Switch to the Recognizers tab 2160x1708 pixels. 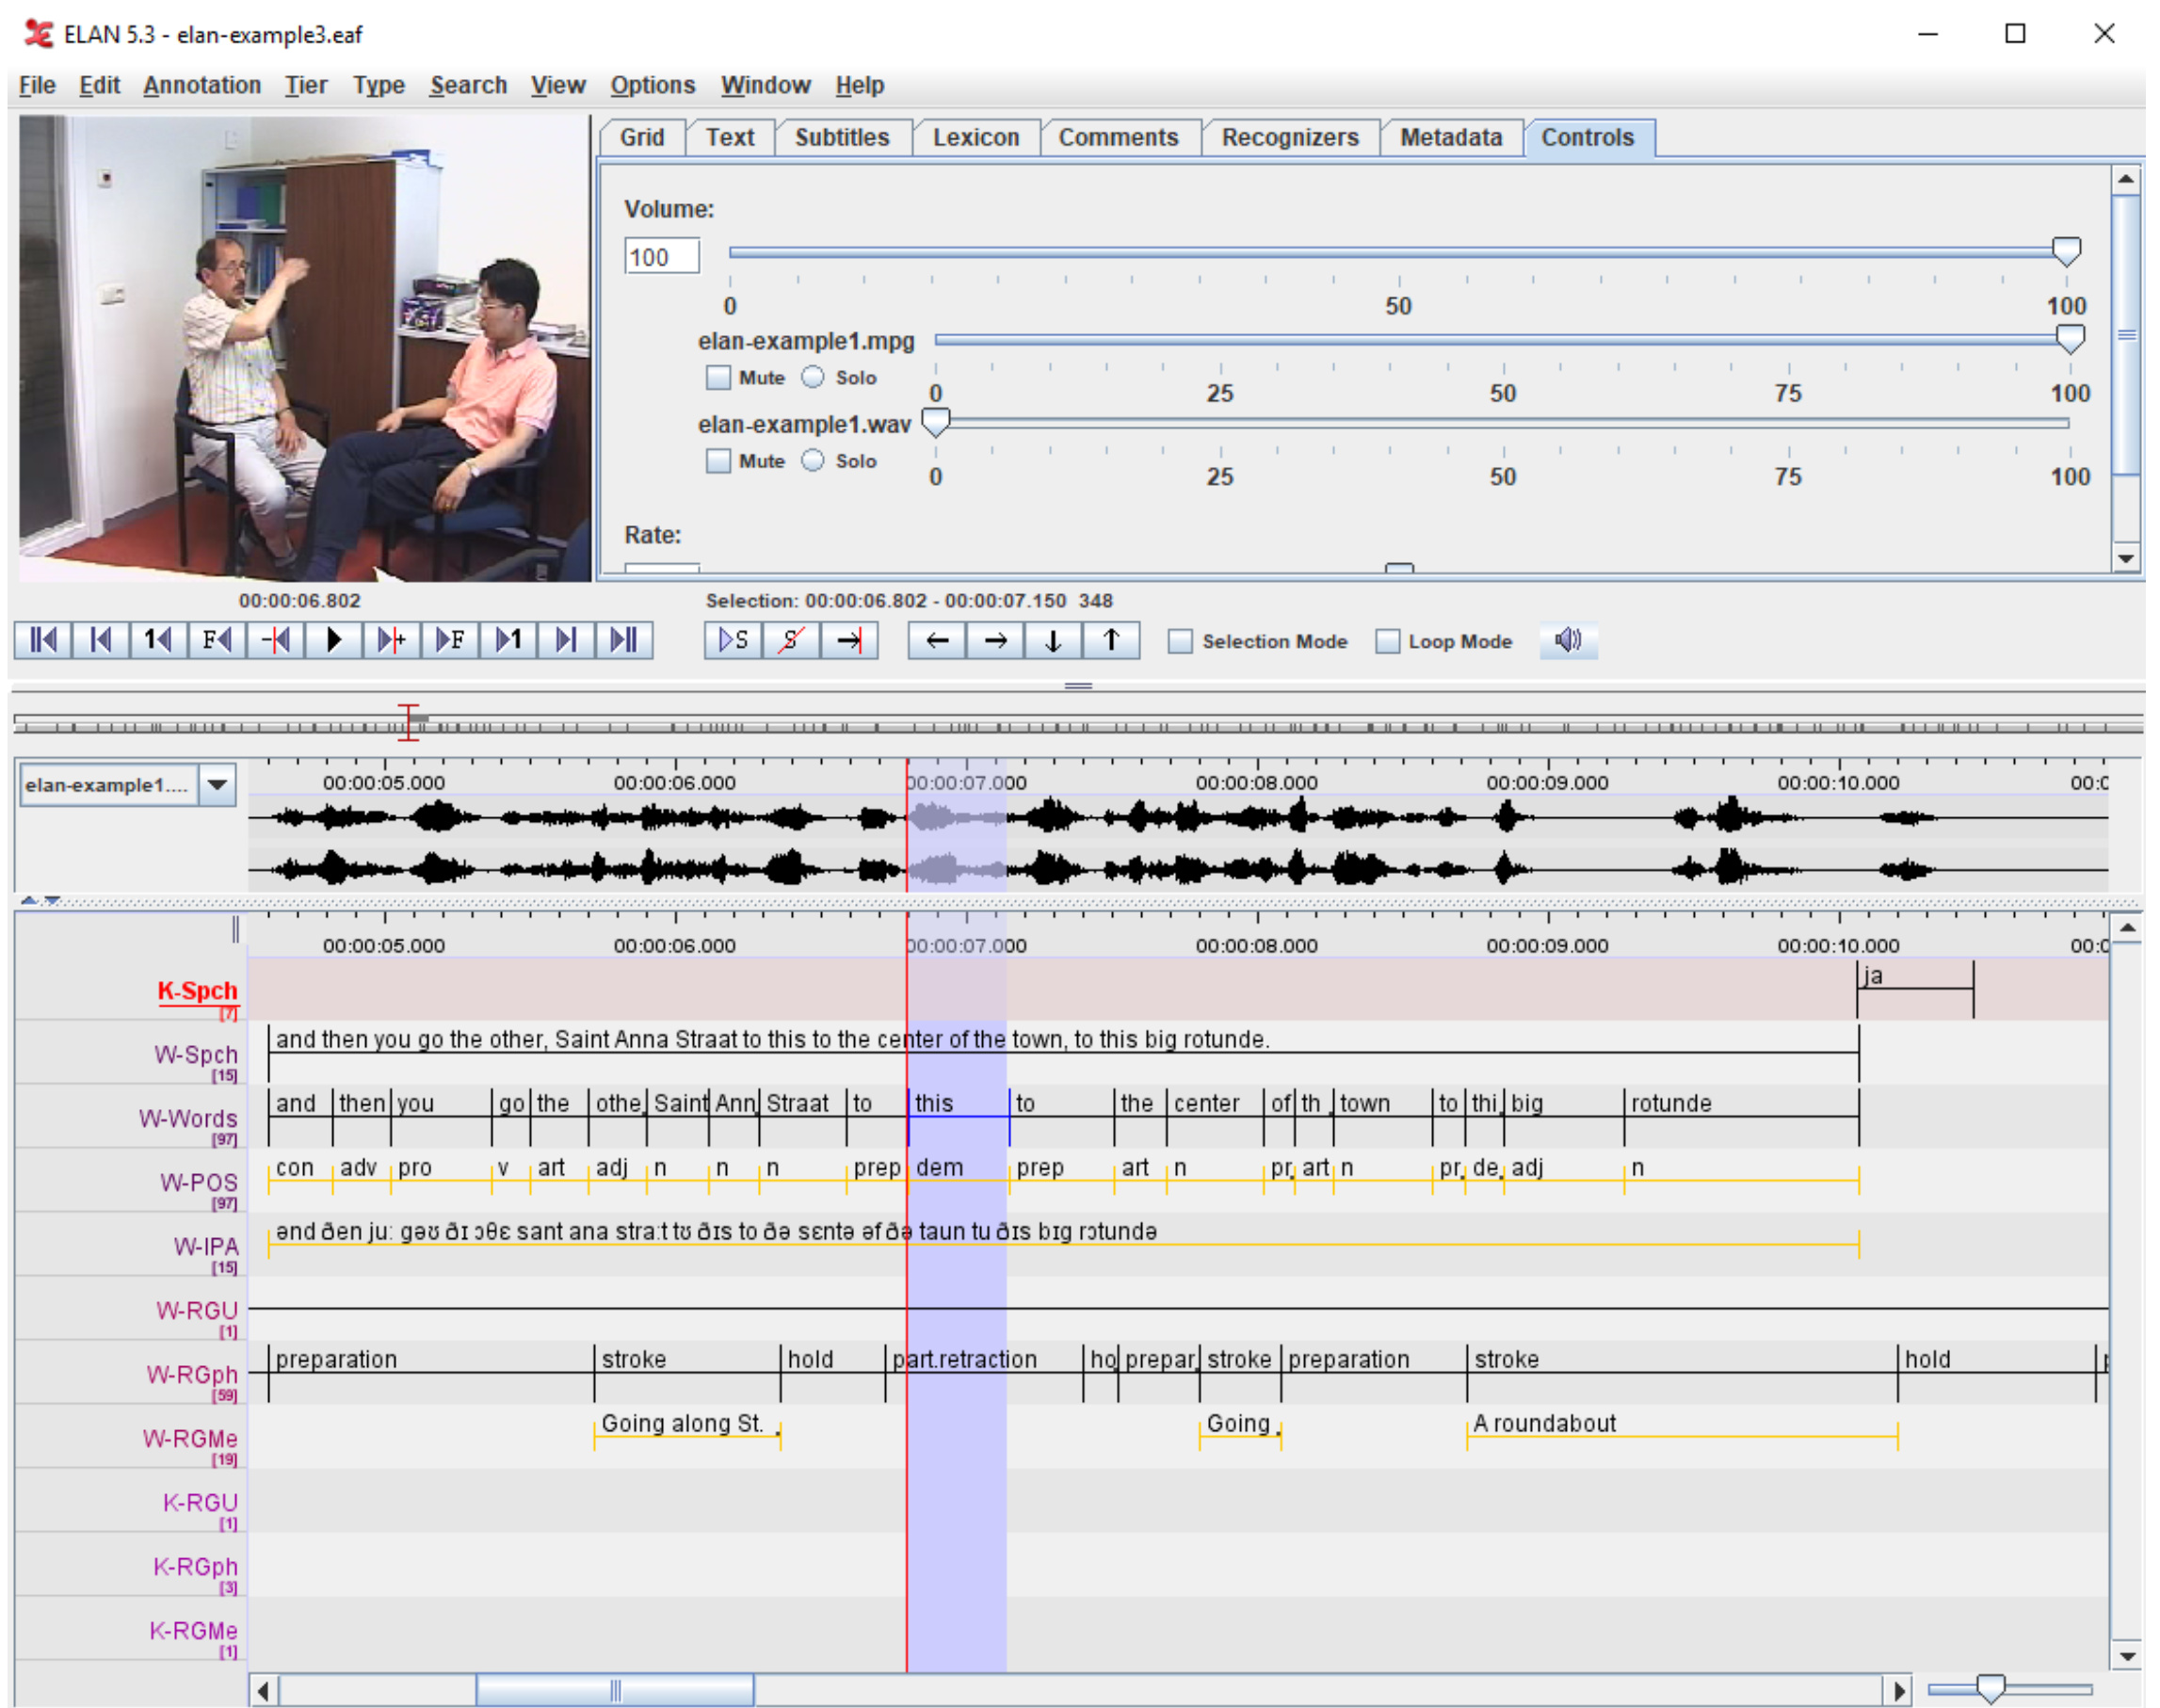coord(1290,137)
